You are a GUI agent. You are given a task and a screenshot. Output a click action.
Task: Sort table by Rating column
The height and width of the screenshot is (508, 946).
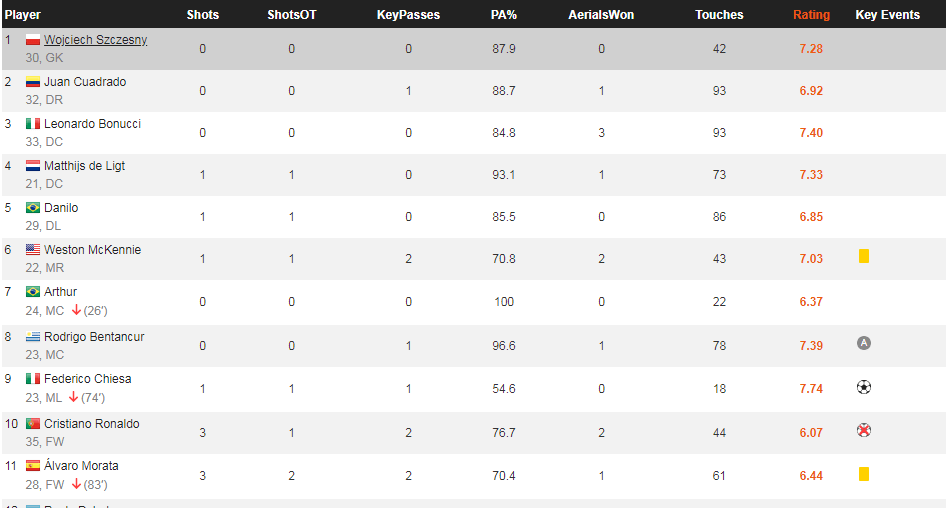pyautogui.click(x=811, y=14)
